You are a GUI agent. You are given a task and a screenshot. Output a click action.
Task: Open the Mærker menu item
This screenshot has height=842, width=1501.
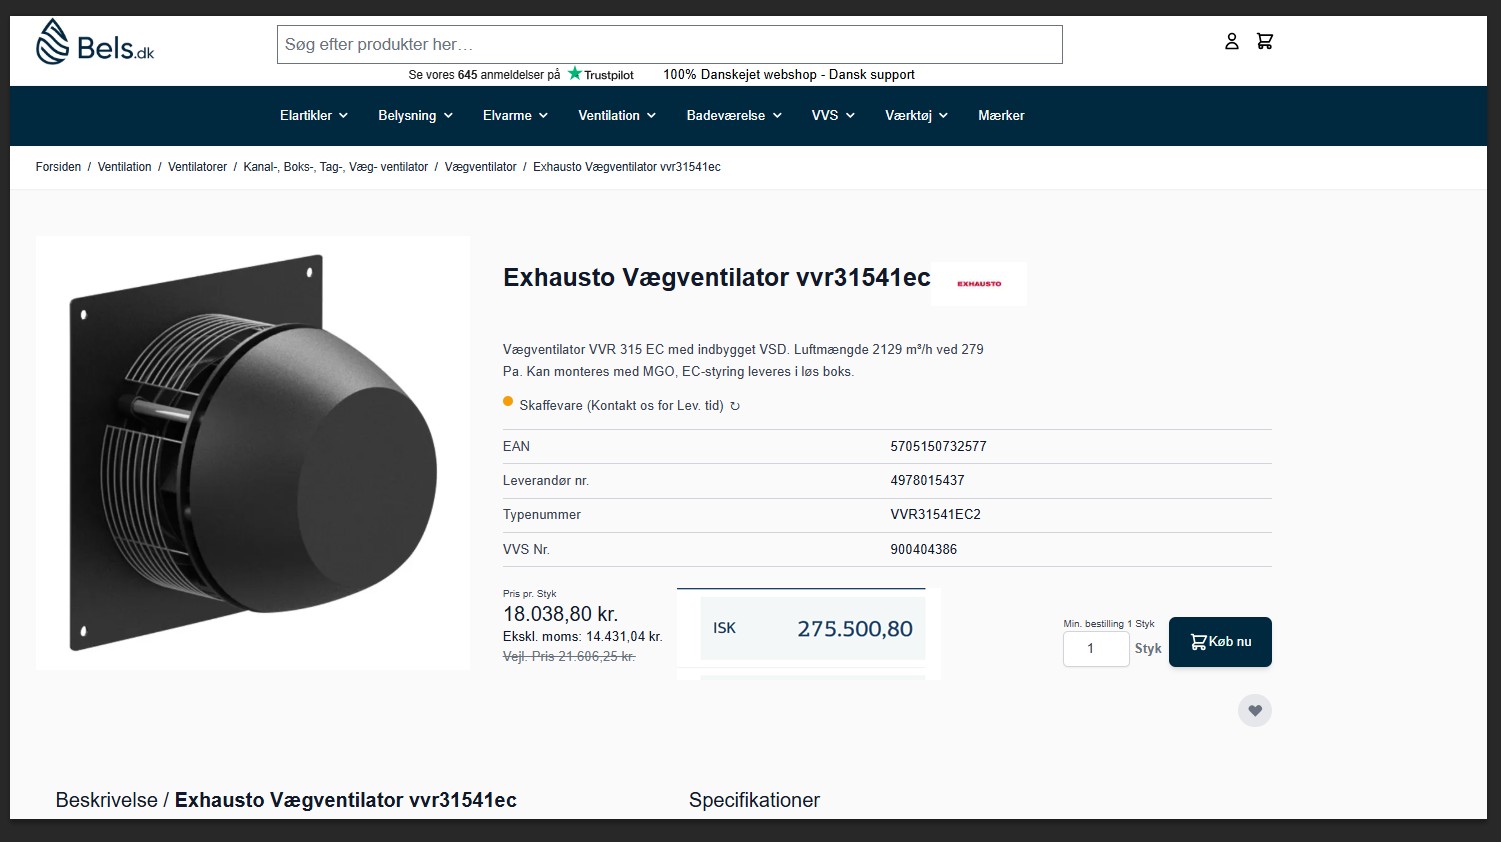(1001, 115)
